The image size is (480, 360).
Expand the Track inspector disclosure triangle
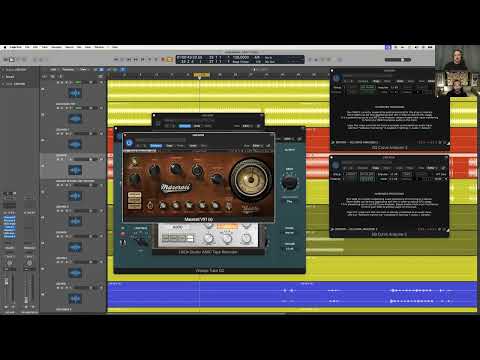(3, 84)
